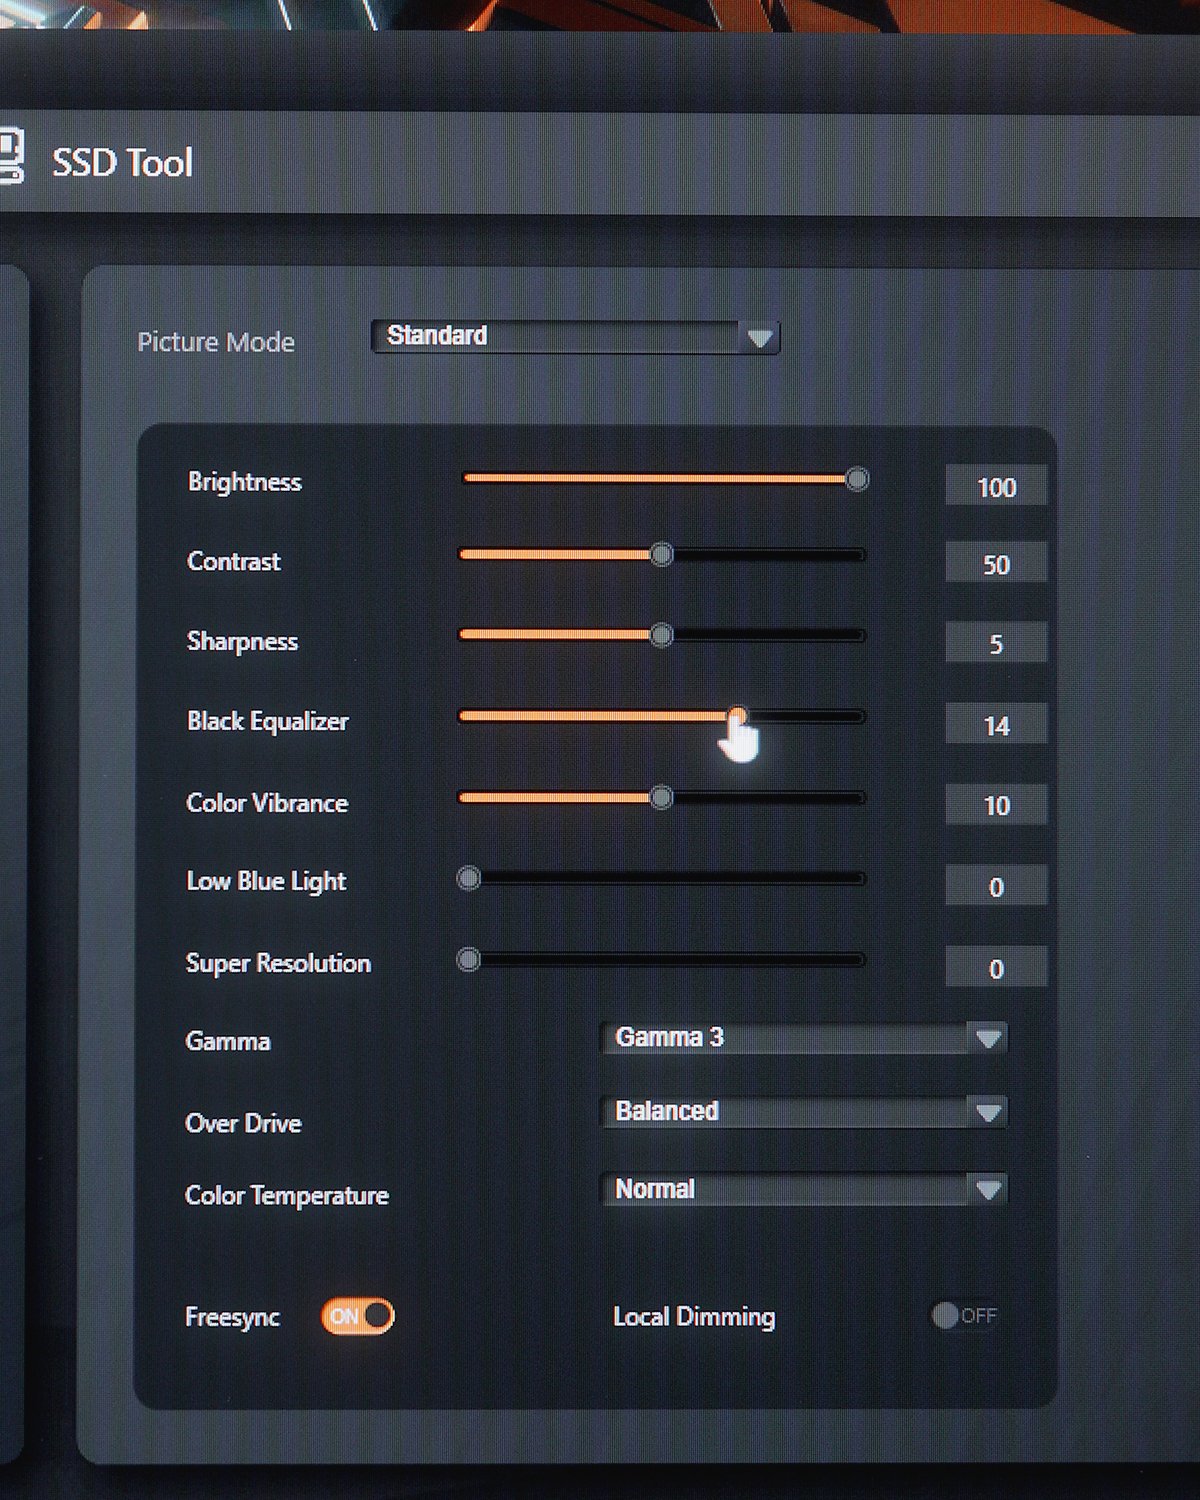Open the SSD Tool tab
This screenshot has height=1500, width=1200.
coord(122,163)
